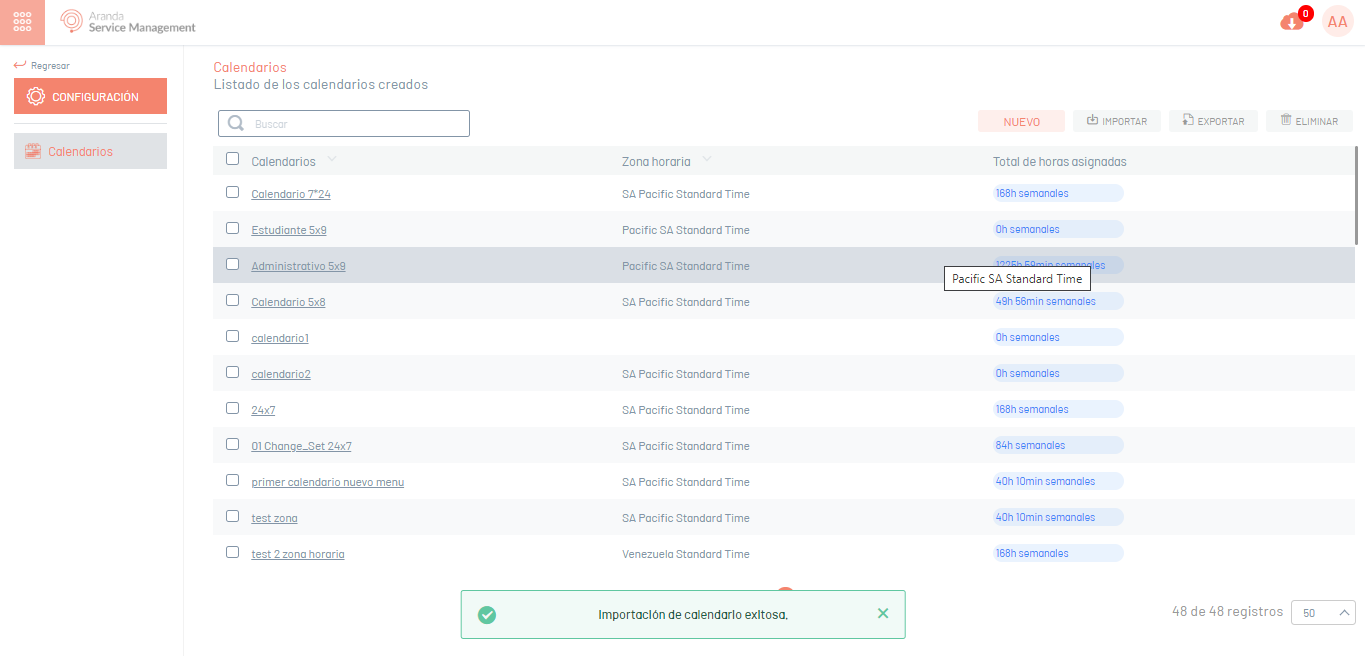The image size is (1365, 656).
Task: Click the Buscar search input field
Action: (344, 123)
